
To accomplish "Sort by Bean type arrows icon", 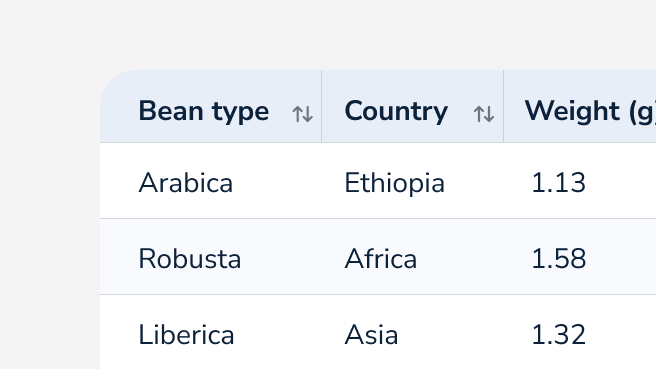I will click(x=302, y=114).
